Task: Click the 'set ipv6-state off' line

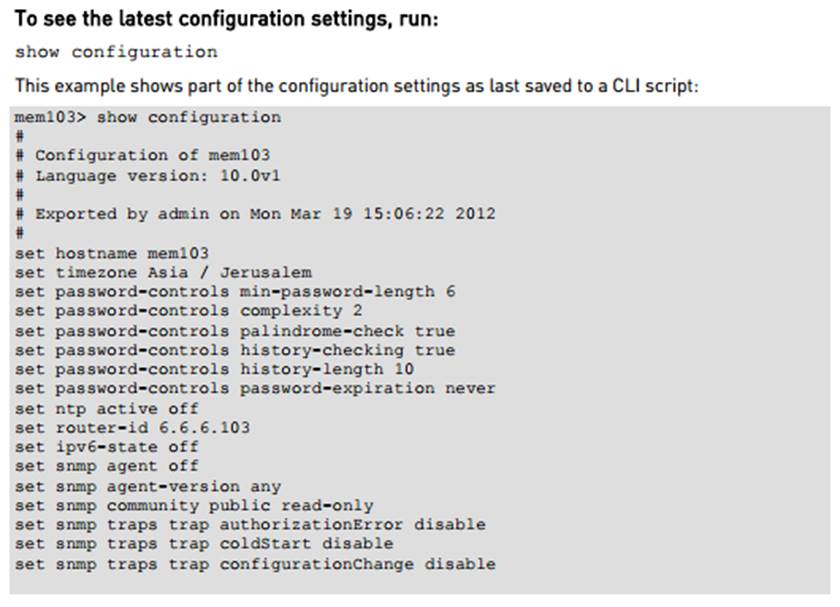Action: pyautogui.click(x=107, y=447)
